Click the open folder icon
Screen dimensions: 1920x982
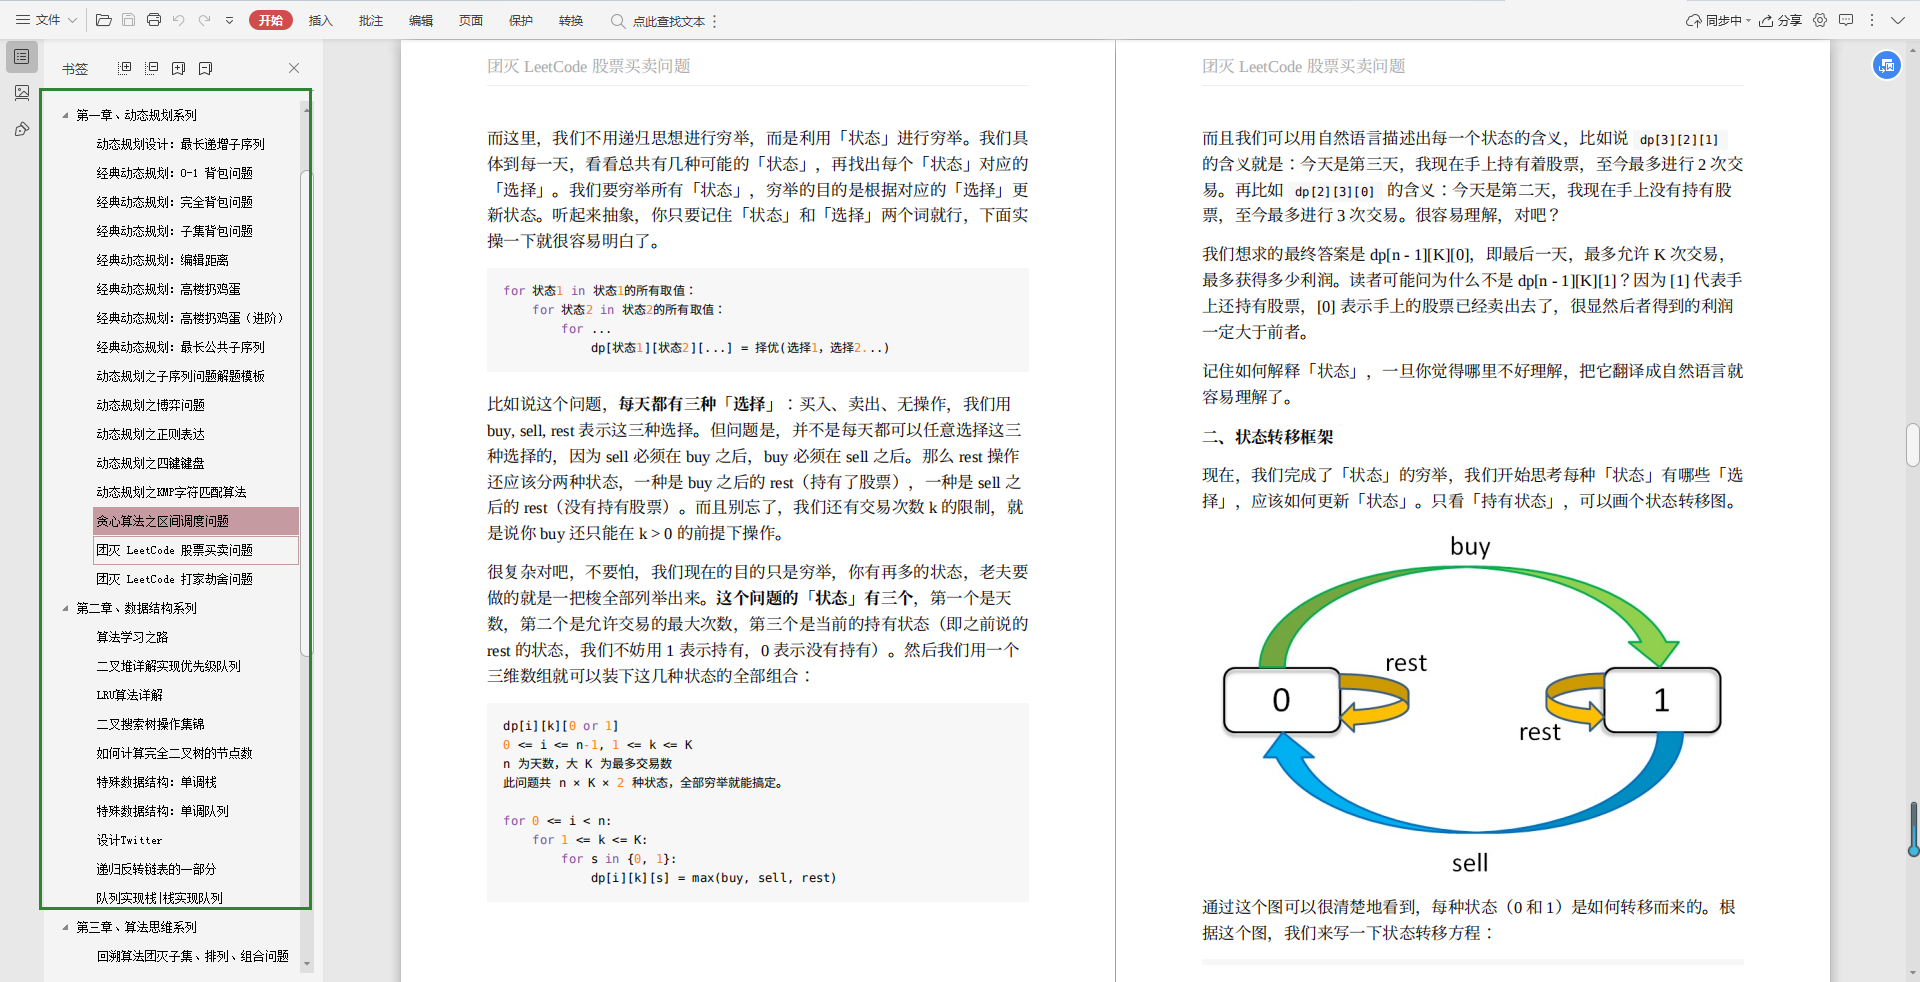point(103,20)
